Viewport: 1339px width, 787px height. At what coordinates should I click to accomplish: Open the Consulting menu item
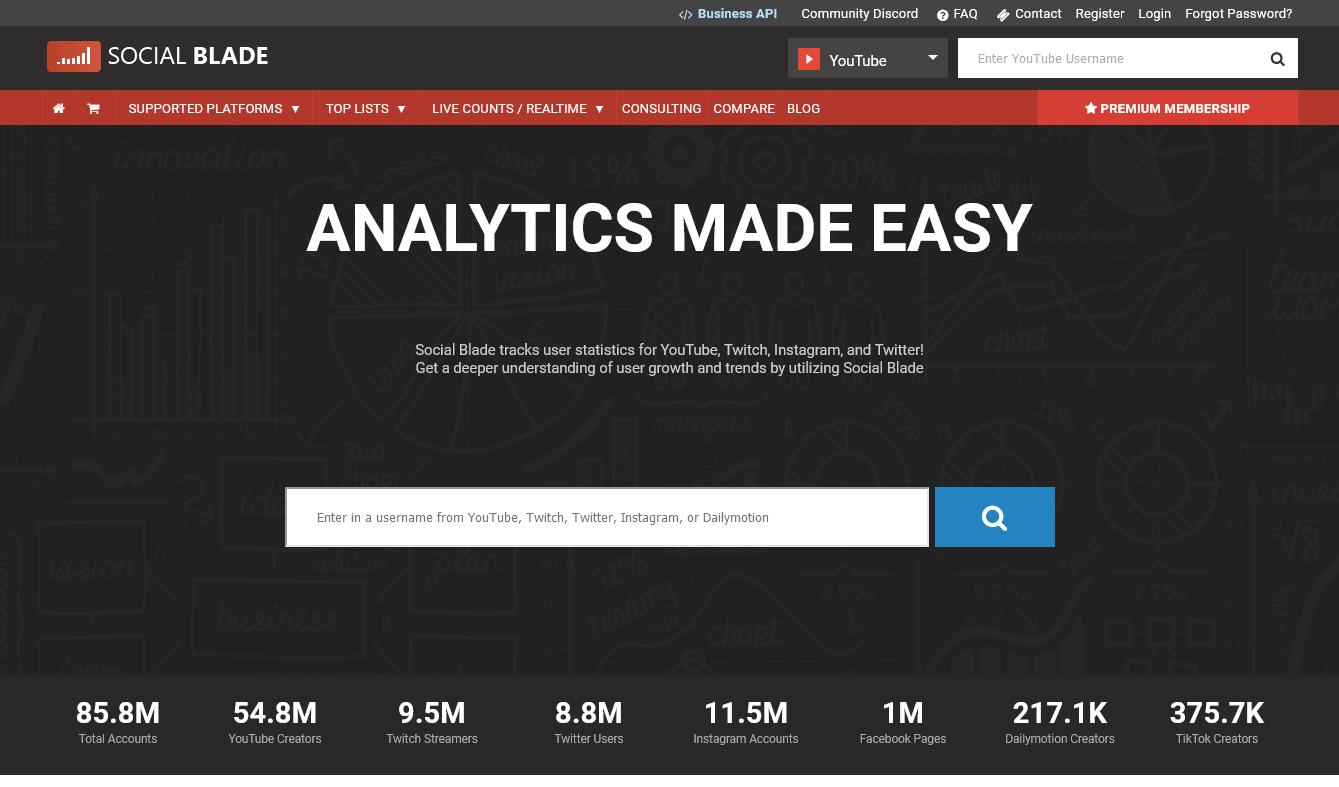pos(662,108)
